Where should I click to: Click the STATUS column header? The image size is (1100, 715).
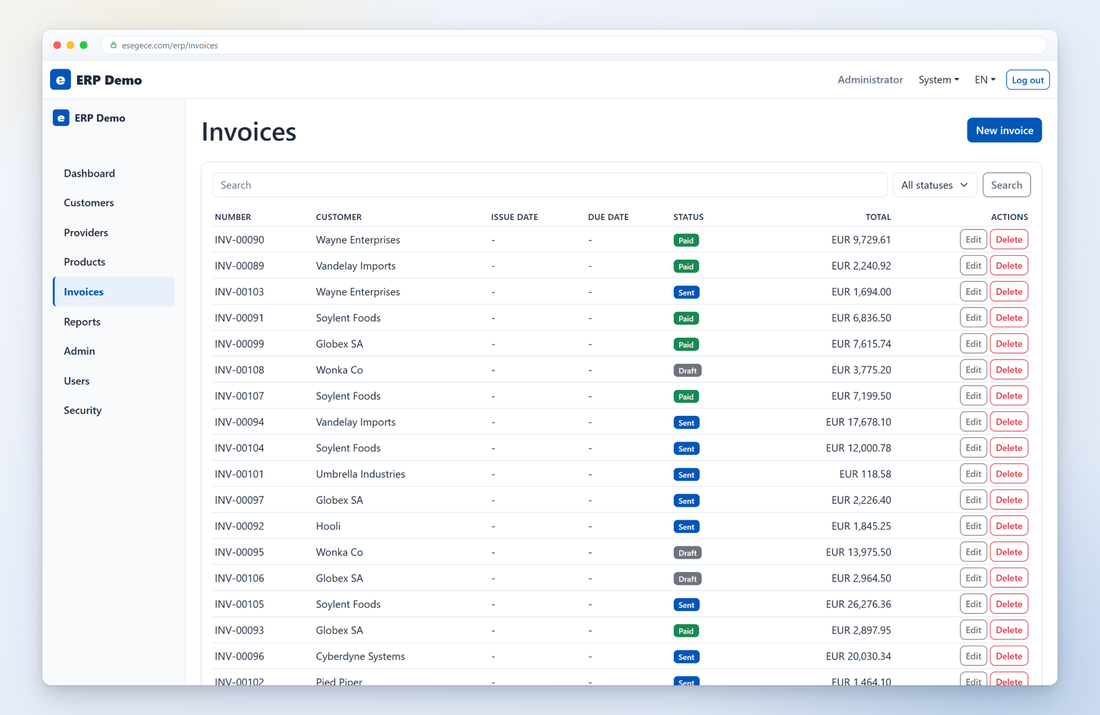tap(688, 217)
